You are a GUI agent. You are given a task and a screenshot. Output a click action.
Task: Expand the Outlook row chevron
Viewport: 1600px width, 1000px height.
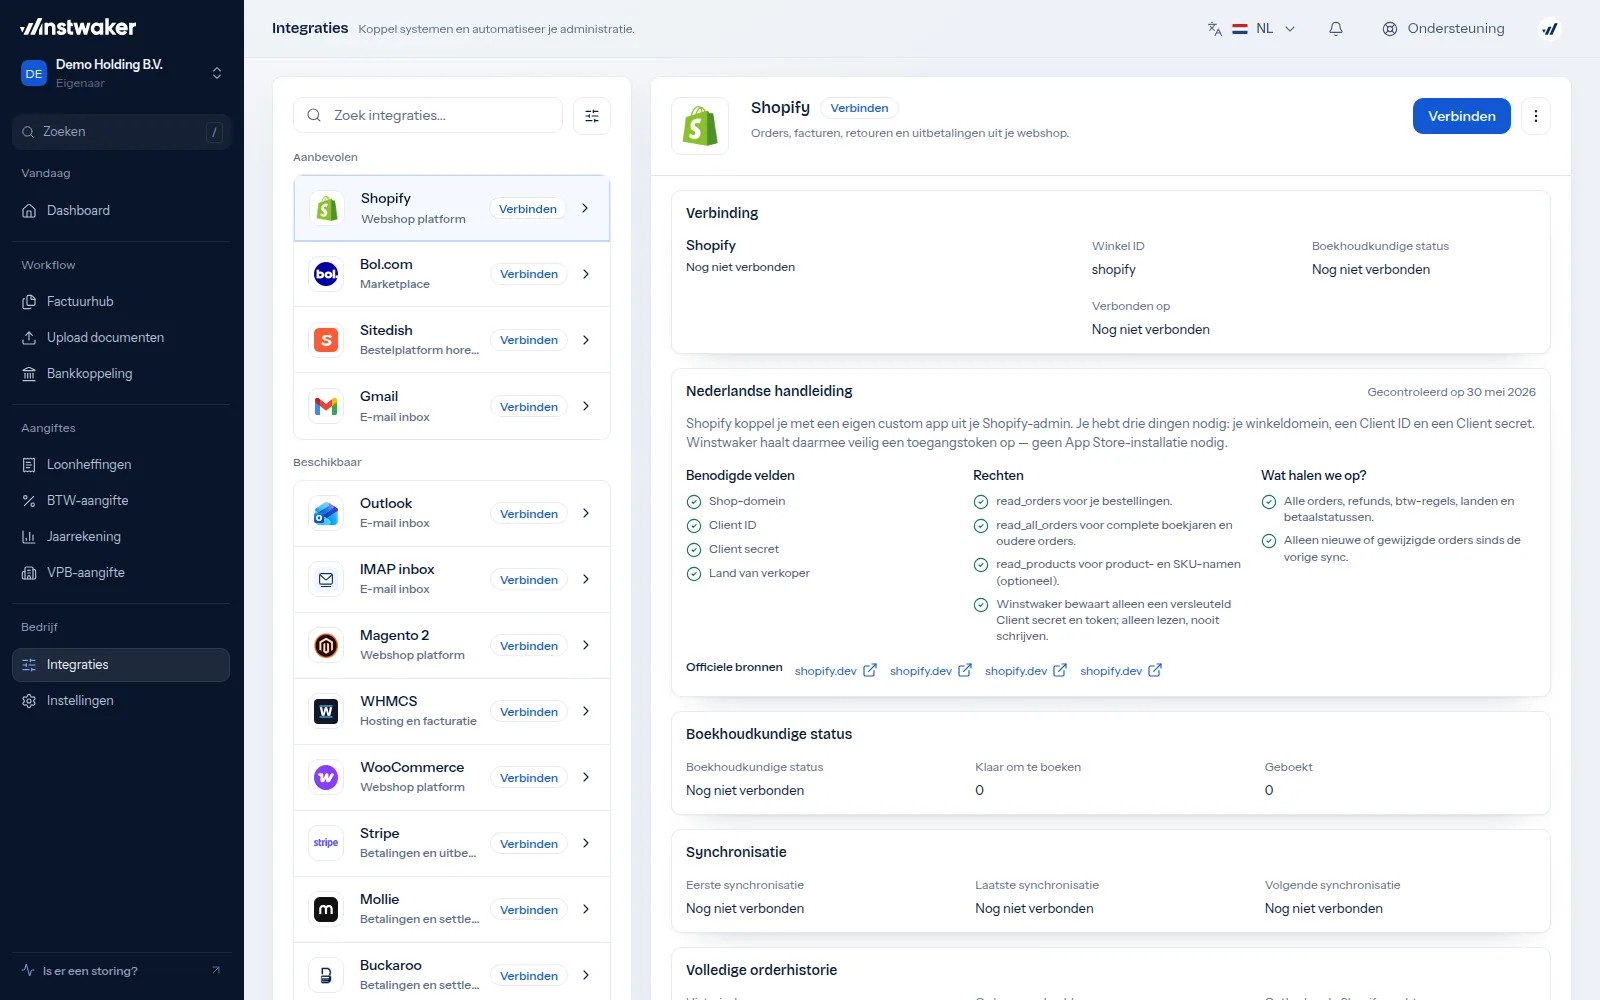click(x=585, y=513)
